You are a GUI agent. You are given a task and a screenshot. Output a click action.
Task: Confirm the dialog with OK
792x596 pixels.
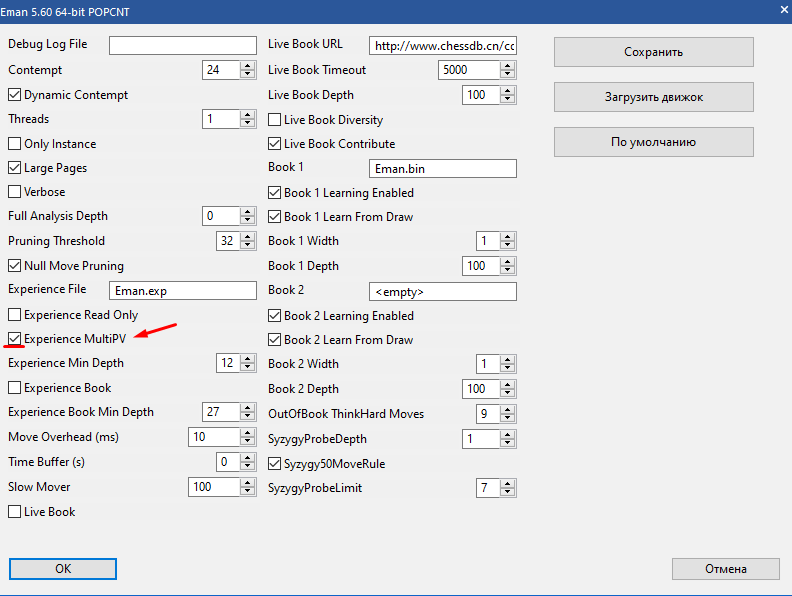[x=63, y=569]
